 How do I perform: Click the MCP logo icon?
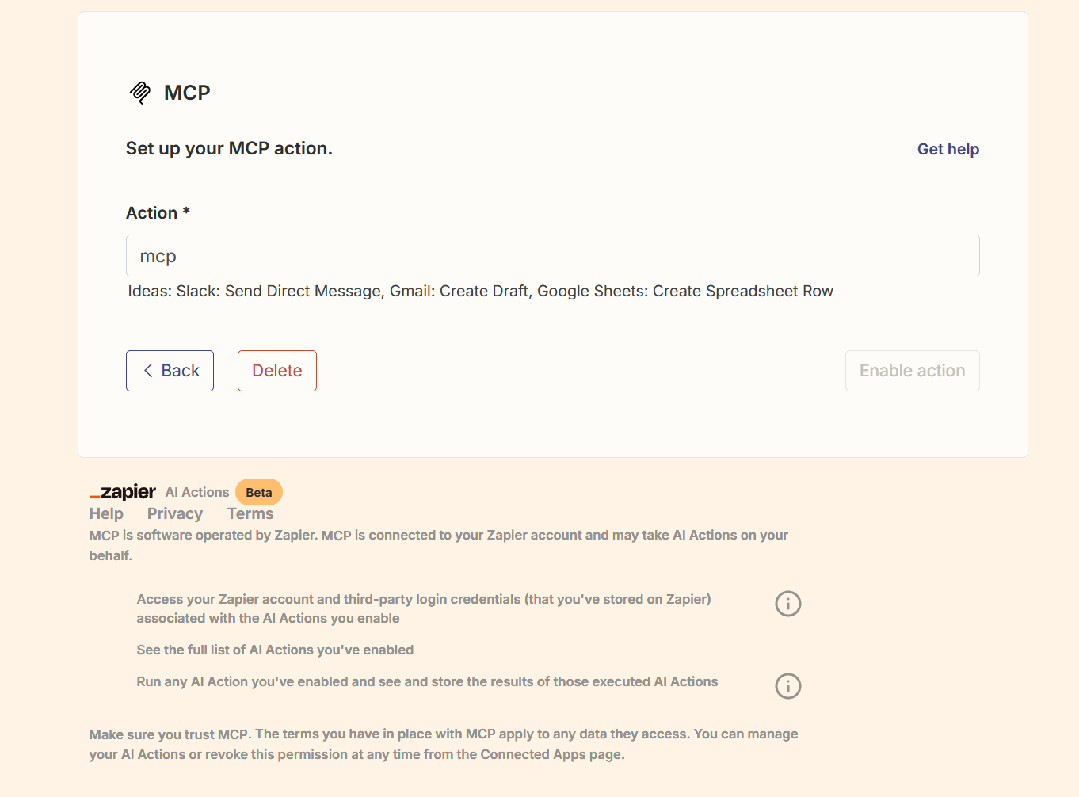[140, 93]
